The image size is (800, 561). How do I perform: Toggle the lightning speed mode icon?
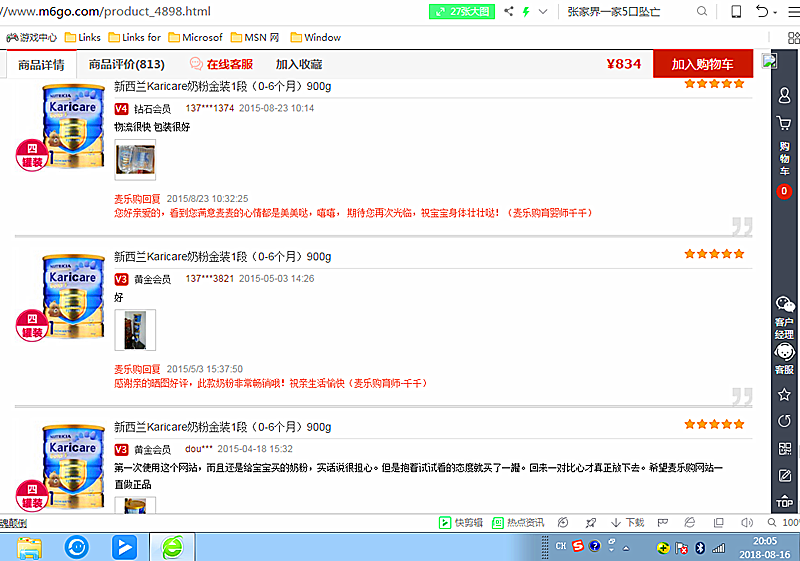[x=526, y=12]
